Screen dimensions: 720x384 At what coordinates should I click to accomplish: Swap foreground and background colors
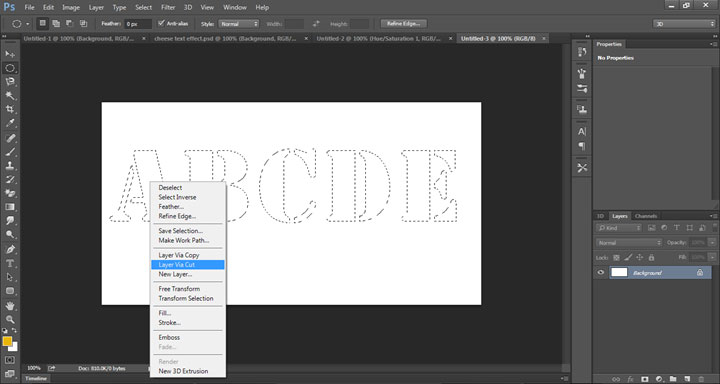point(14,330)
